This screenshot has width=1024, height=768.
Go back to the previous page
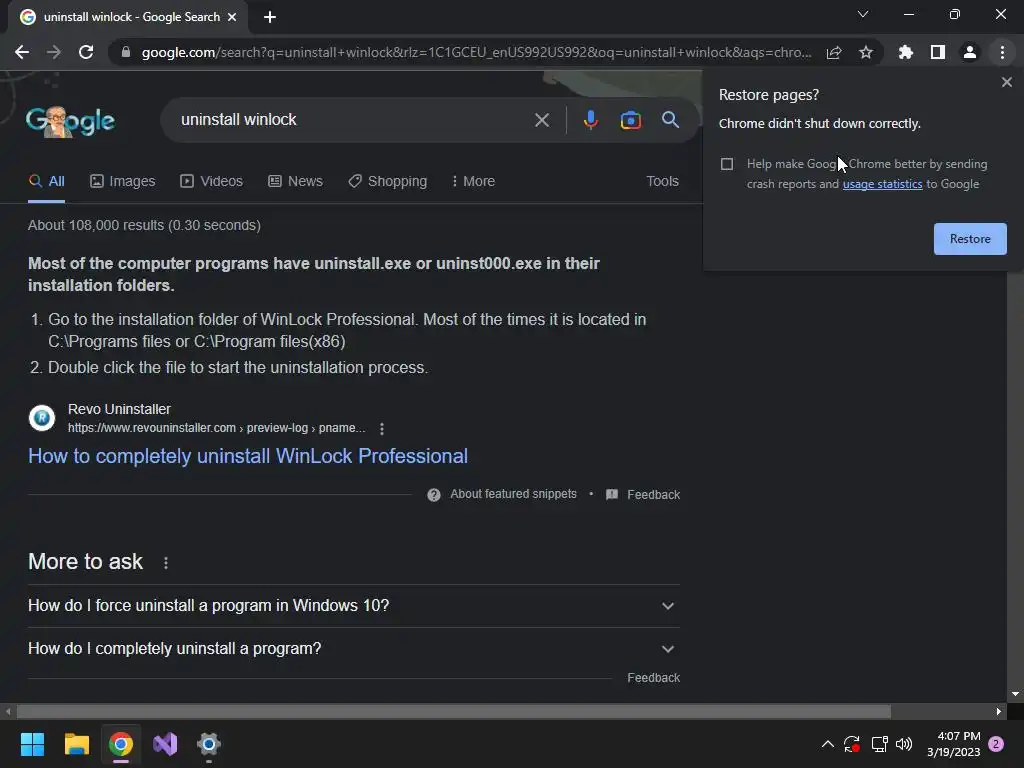pyautogui.click(x=22, y=52)
